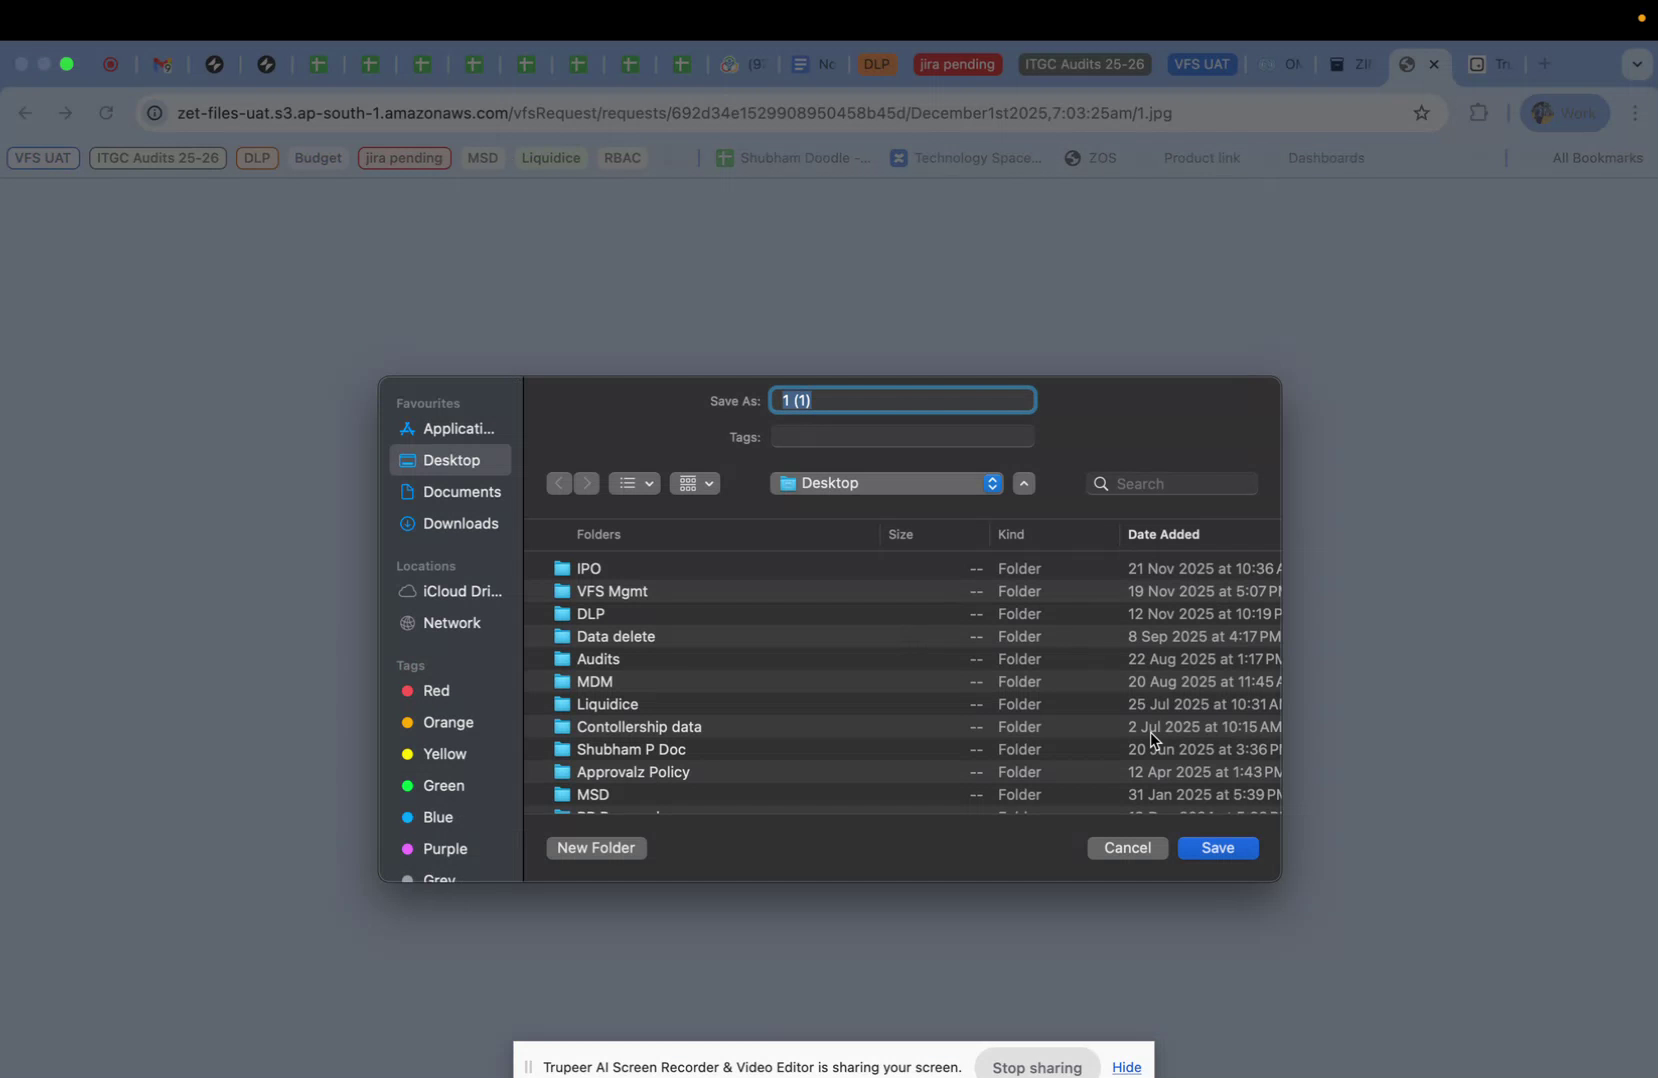This screenshot has width=1658, height=1078.
Task: Open the grouping options dropdown
Action: [x=695, y=483]
